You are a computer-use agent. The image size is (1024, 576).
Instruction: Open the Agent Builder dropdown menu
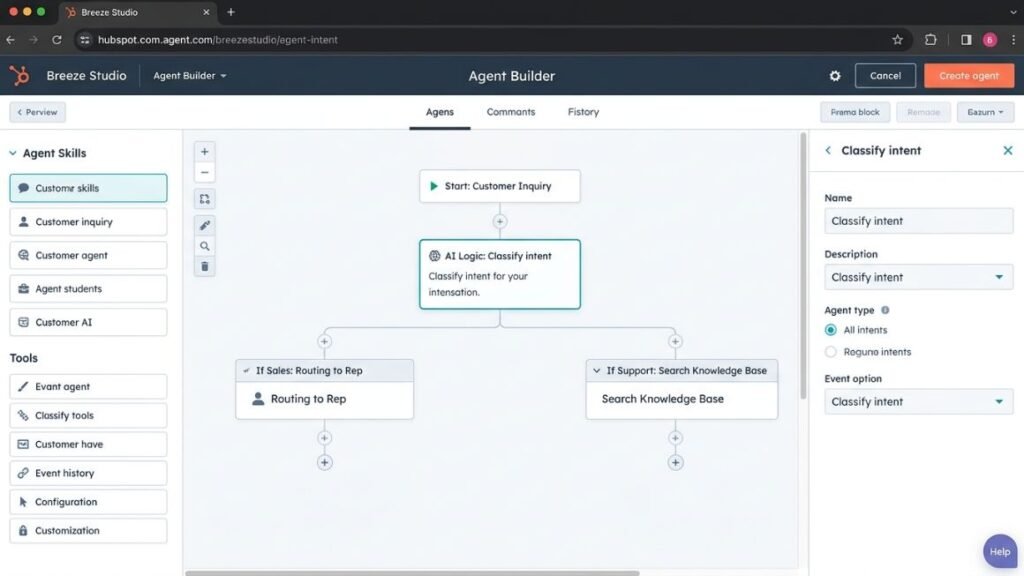pos(189,76)
